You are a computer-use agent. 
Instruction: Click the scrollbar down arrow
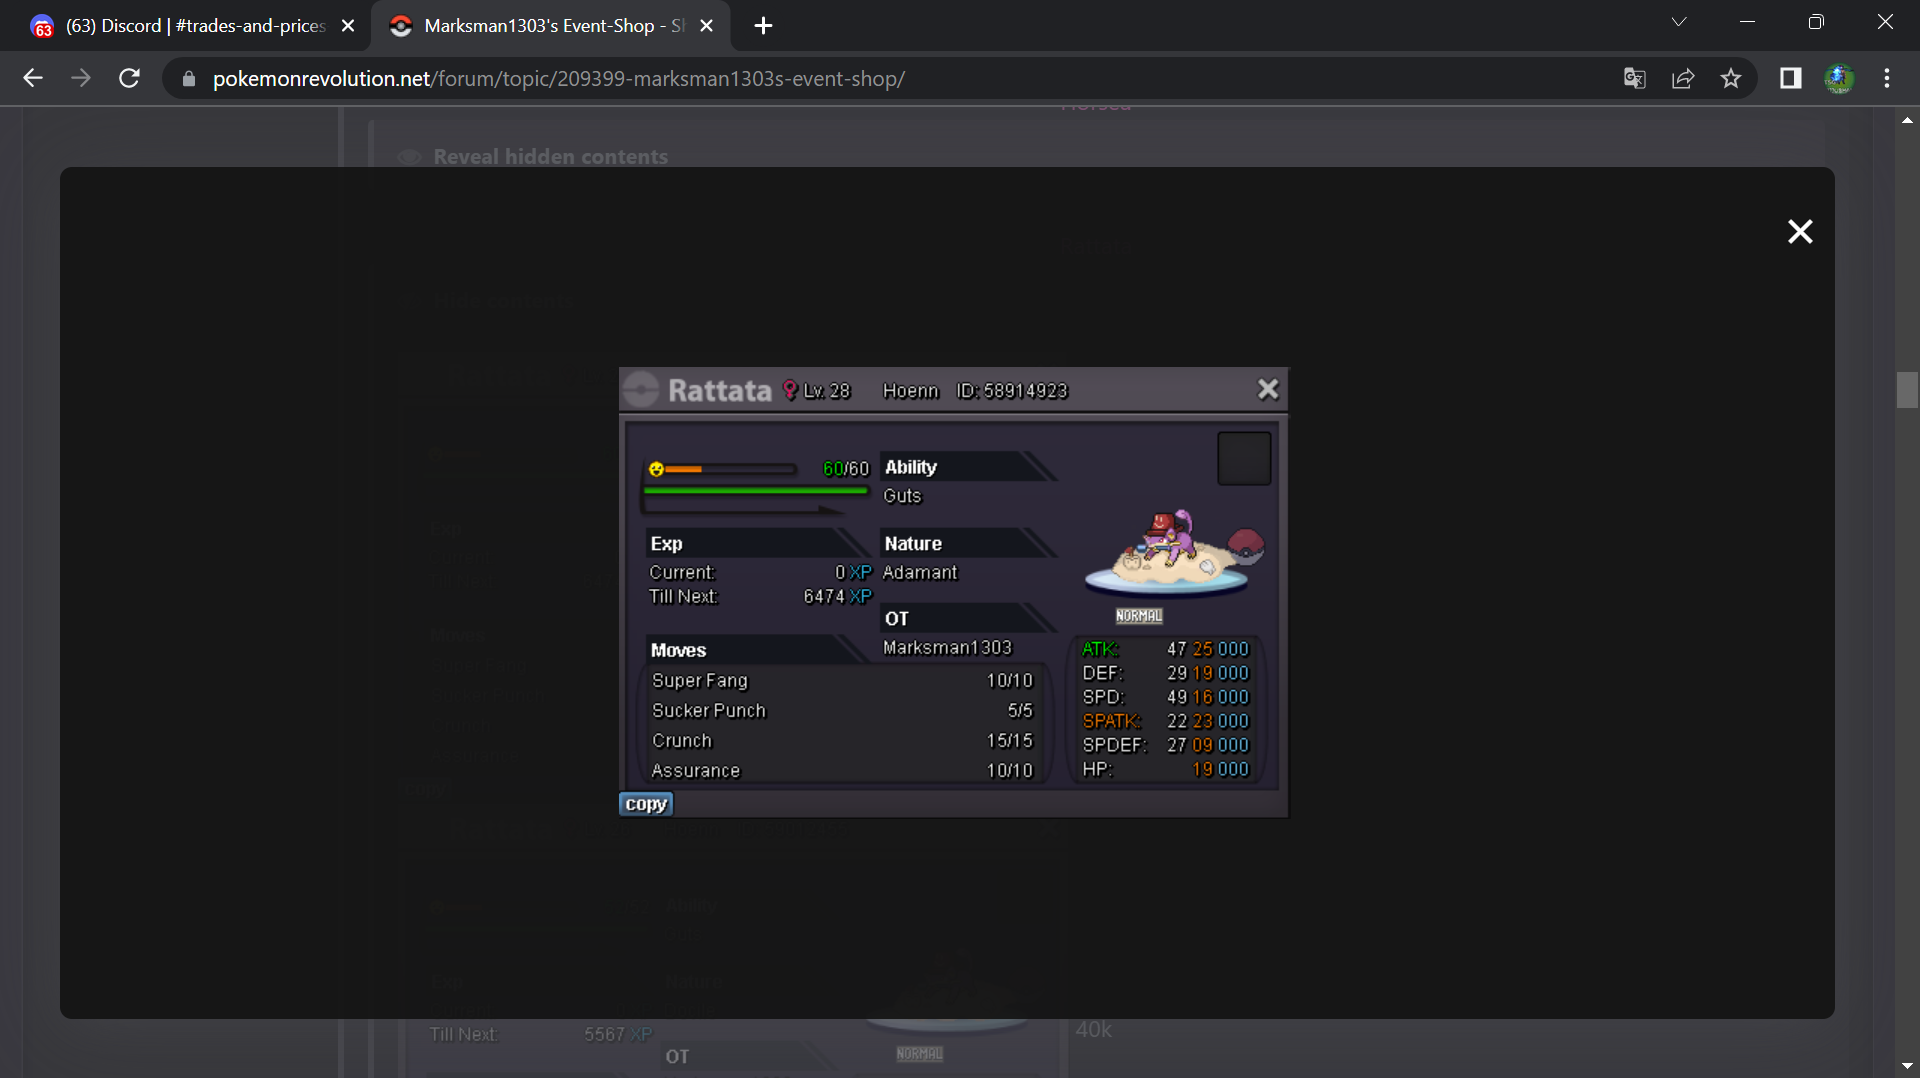click(1907, 1066)
